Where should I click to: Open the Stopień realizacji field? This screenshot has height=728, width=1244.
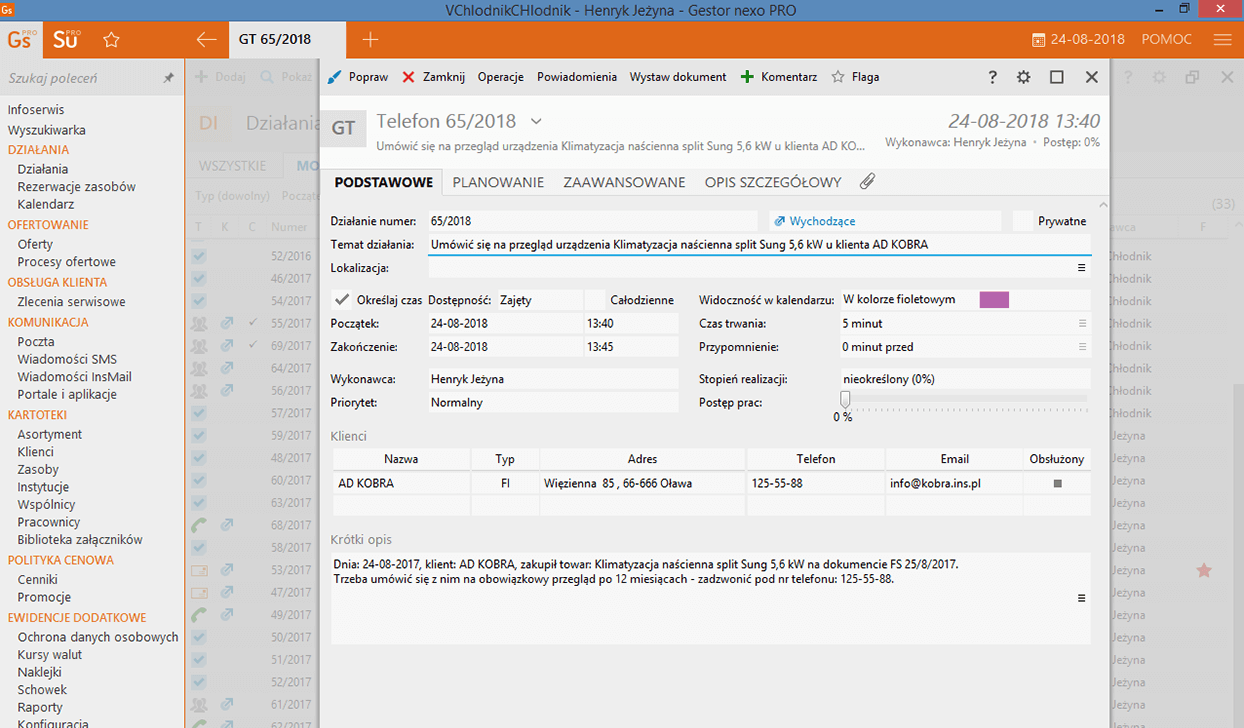click(x=965, y=379)
